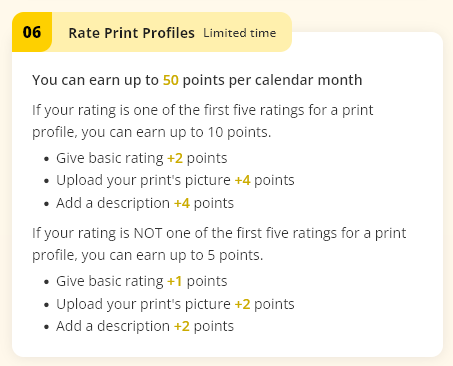Click the +4 value for description
This screenshot has width=453, height=366.
coord(182,203)
